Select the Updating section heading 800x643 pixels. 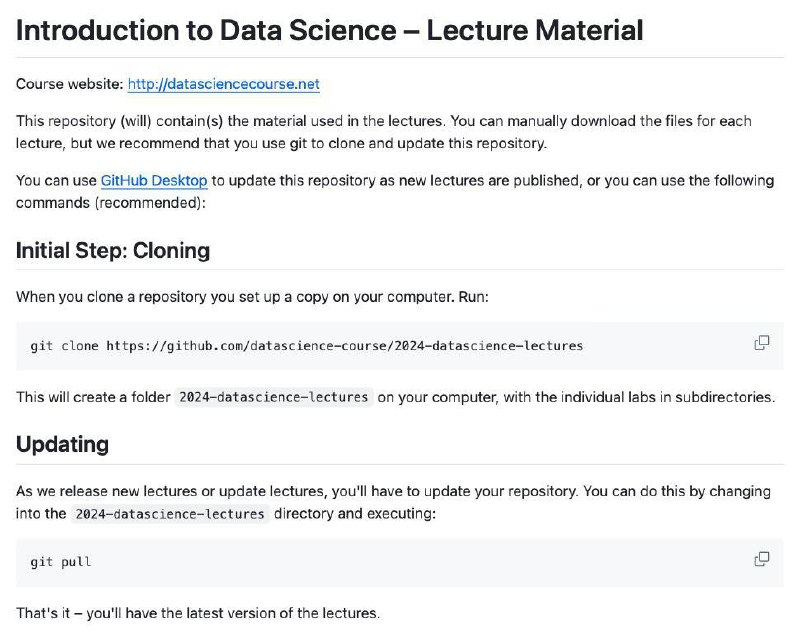point(62,444)
